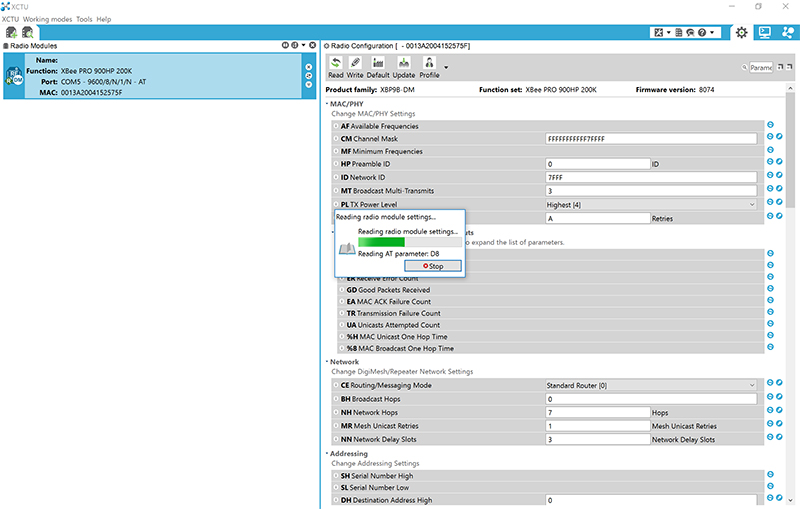Click the configuration panel vertical scrollbar

(x=790, y=150)
